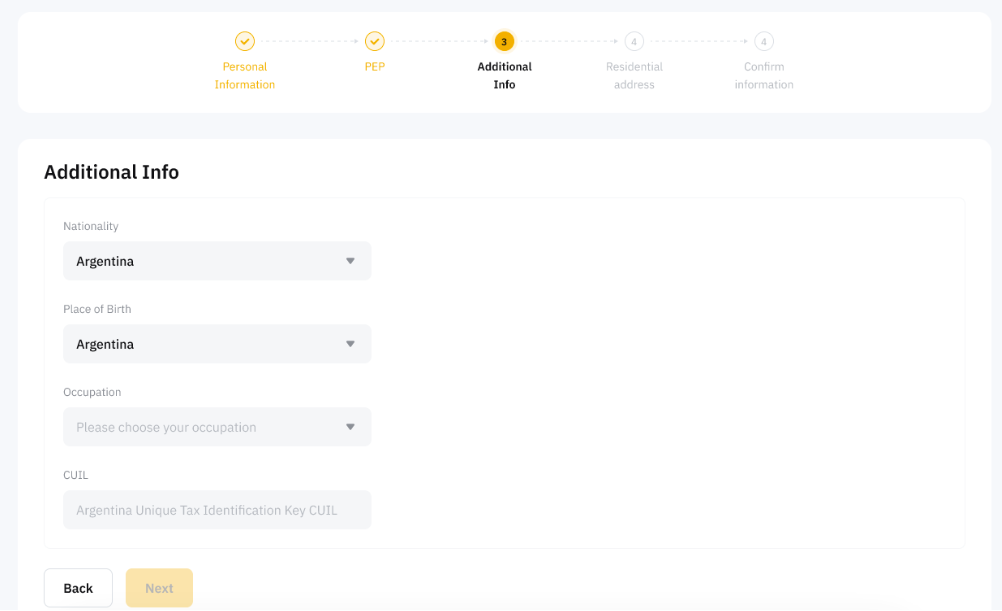Image resolution: width=1002 pixels, height=611 pixels.
Task: Select the Residential address step label
Action: pyautogui.click(x=634, y=76)
